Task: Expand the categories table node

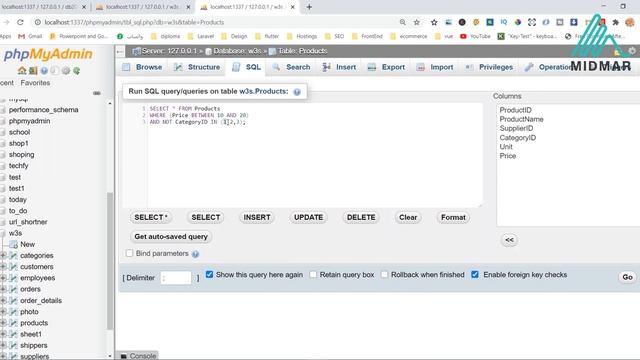Action: coord(3,256)
